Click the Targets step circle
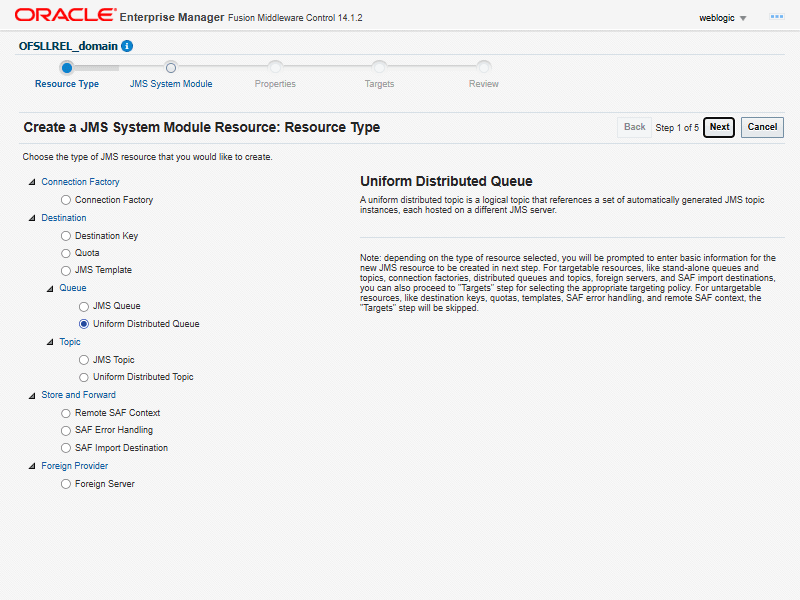This screenshot has height=600, width=800. click(x=379, y=67)
